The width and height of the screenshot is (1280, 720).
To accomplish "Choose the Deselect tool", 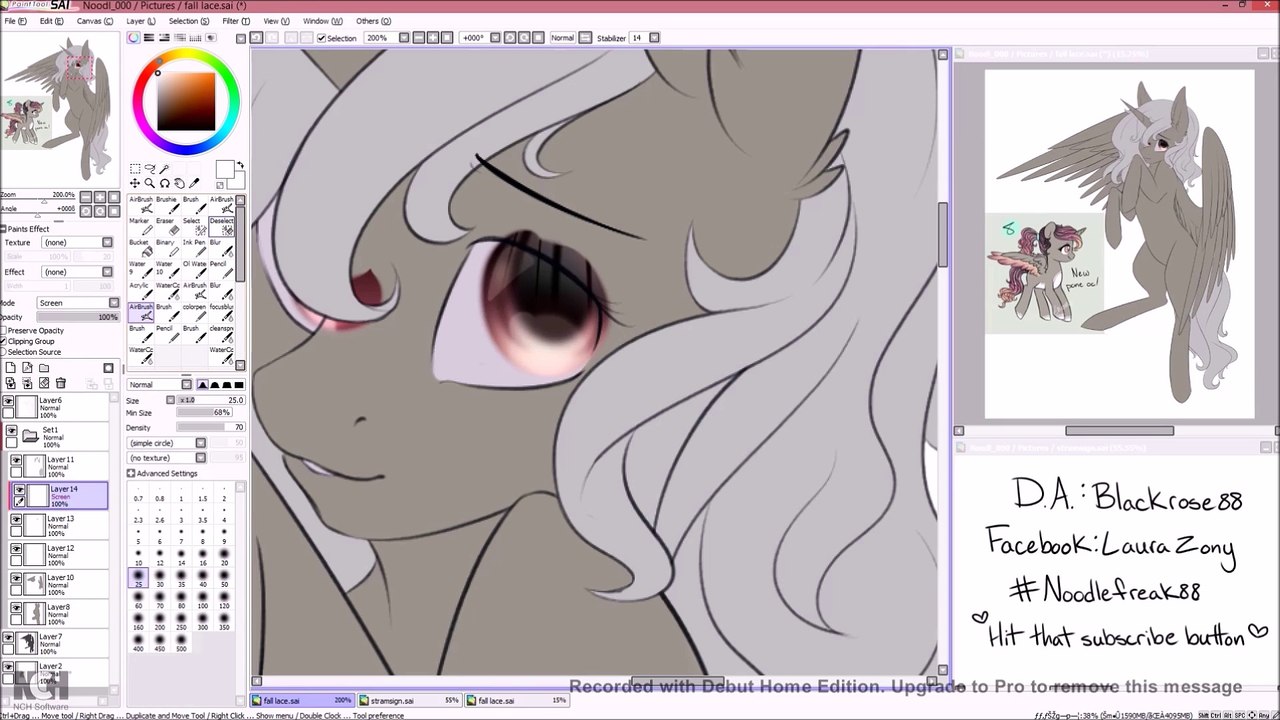I will (x=222, y=226).
